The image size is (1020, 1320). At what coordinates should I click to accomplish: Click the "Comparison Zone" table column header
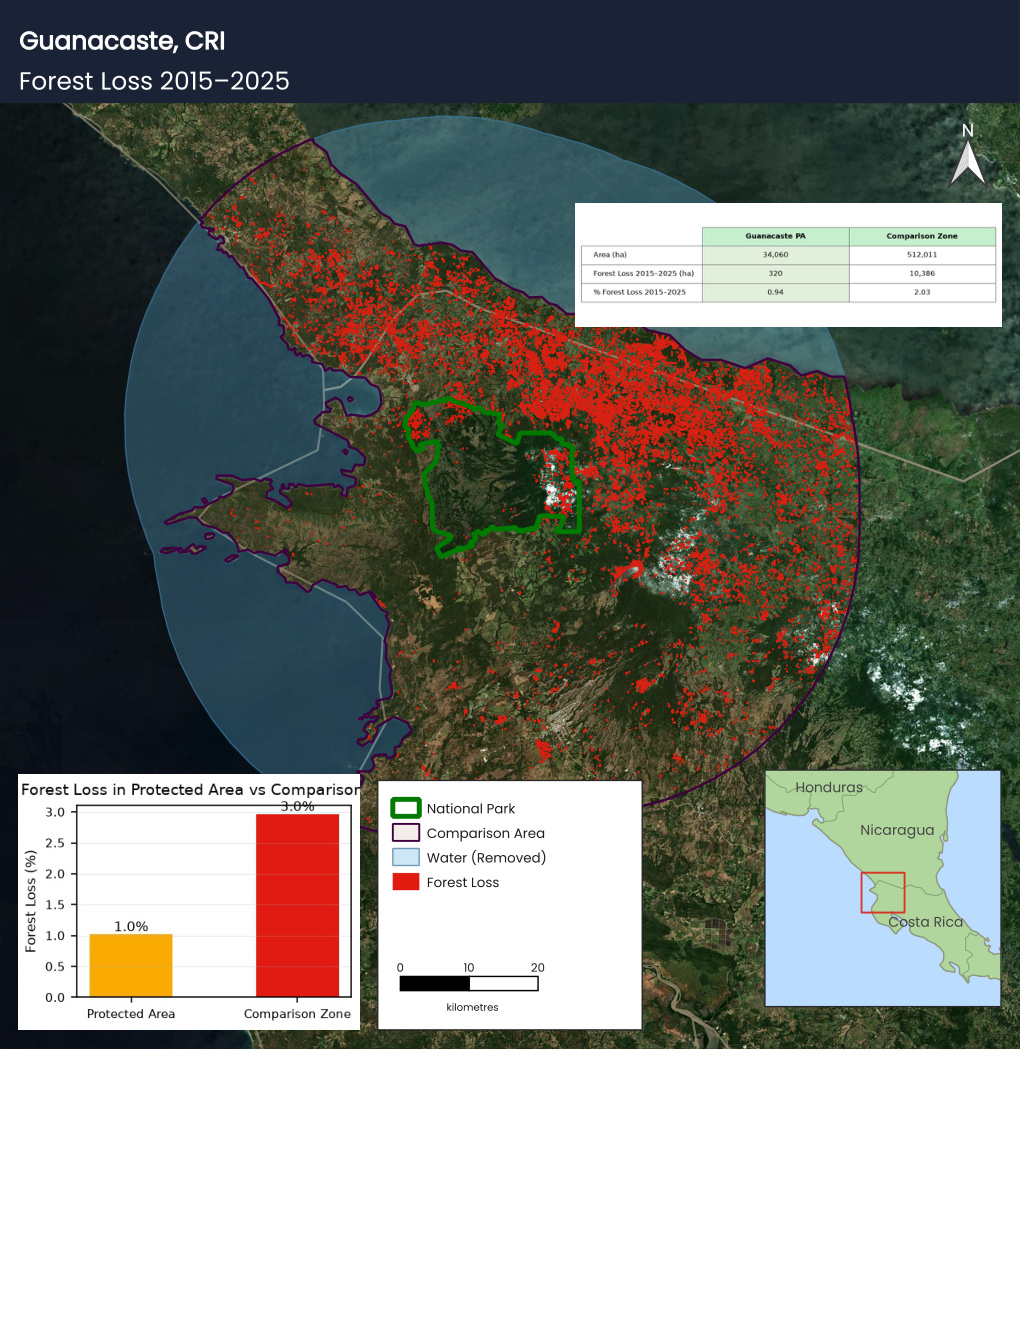(922, 236)
